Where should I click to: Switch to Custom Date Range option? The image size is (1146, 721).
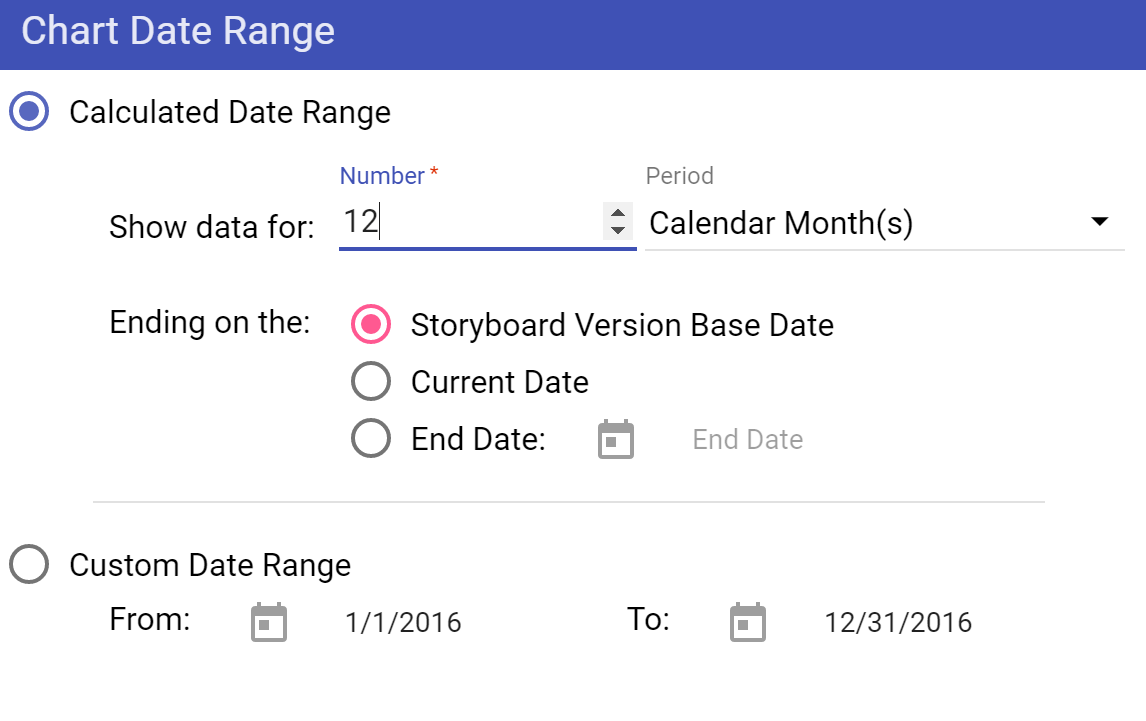29,565
